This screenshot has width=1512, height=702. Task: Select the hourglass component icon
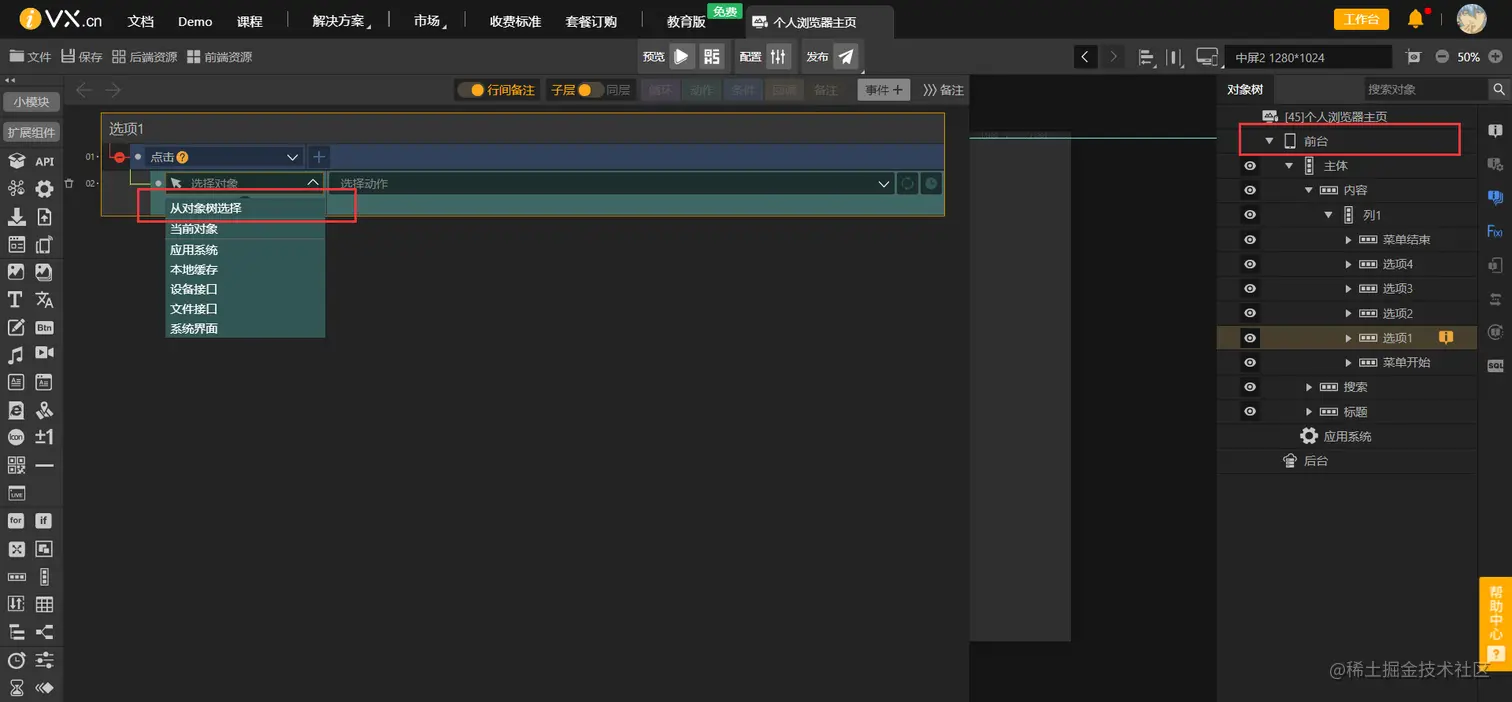(16, 687)
